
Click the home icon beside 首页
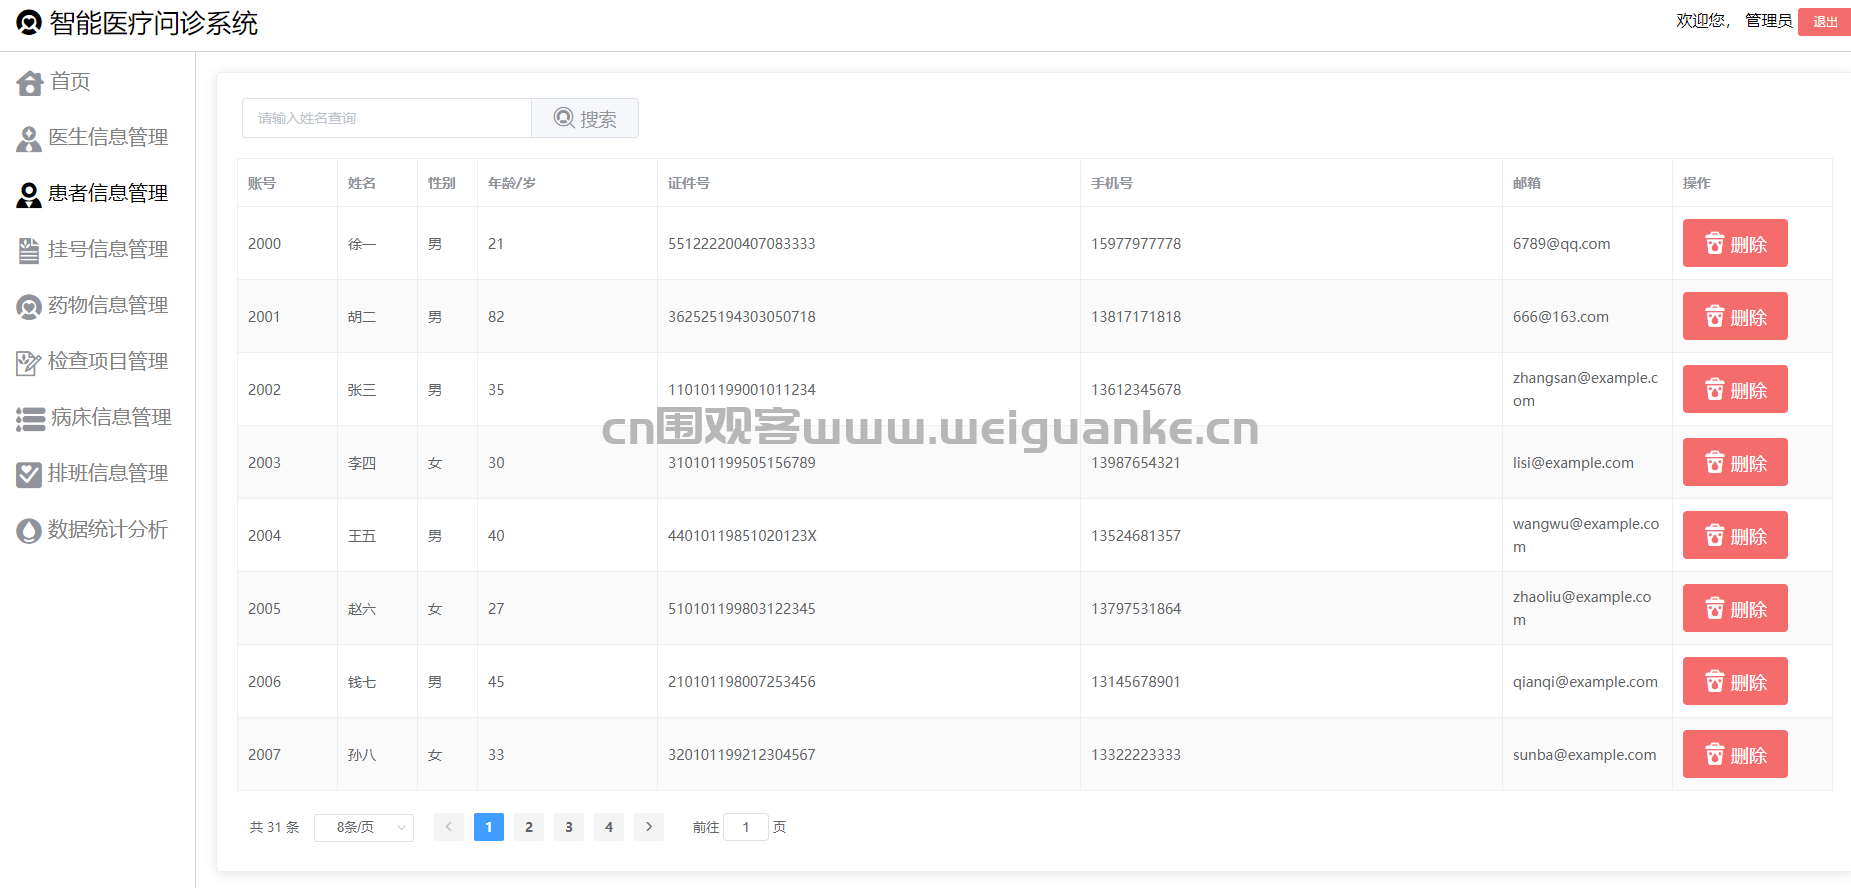coord(30,83)
